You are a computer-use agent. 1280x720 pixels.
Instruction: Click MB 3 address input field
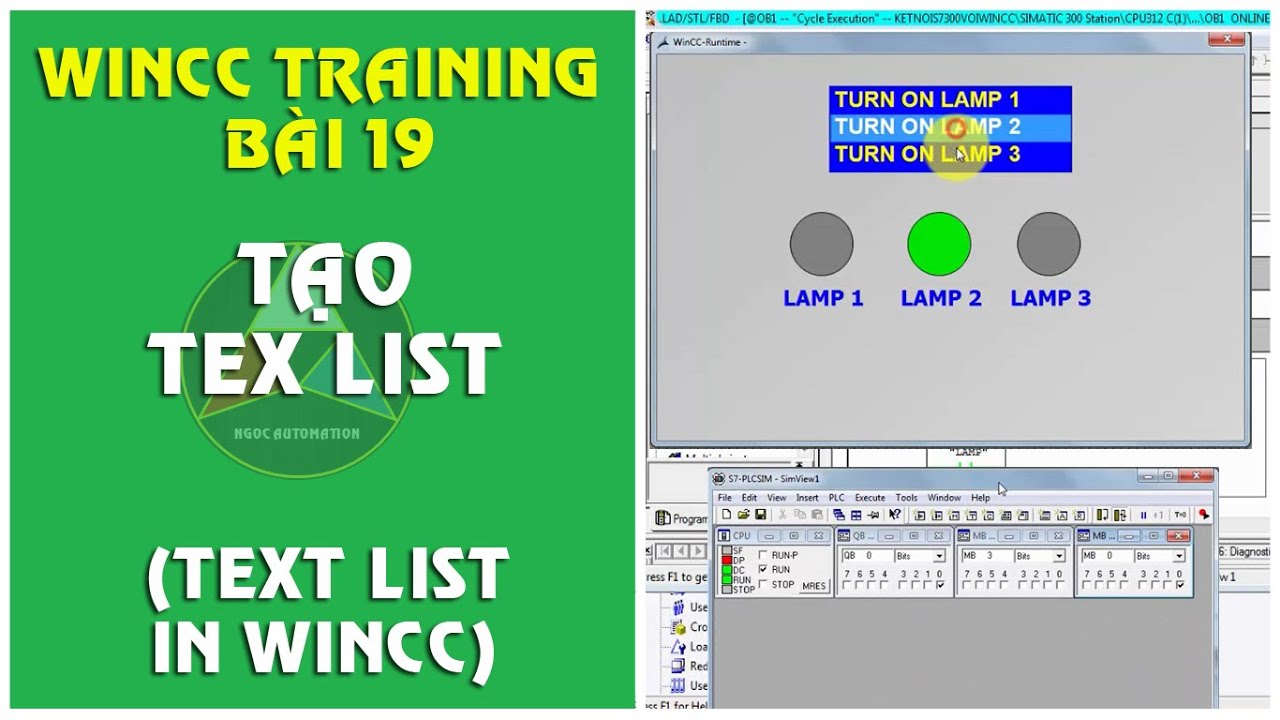pyautogui.click(x=987, y=556)
